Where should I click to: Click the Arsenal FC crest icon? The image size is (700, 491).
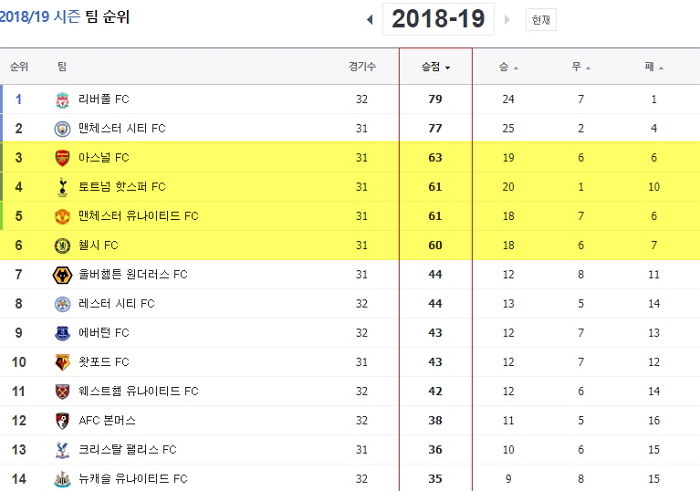point(62,158)
